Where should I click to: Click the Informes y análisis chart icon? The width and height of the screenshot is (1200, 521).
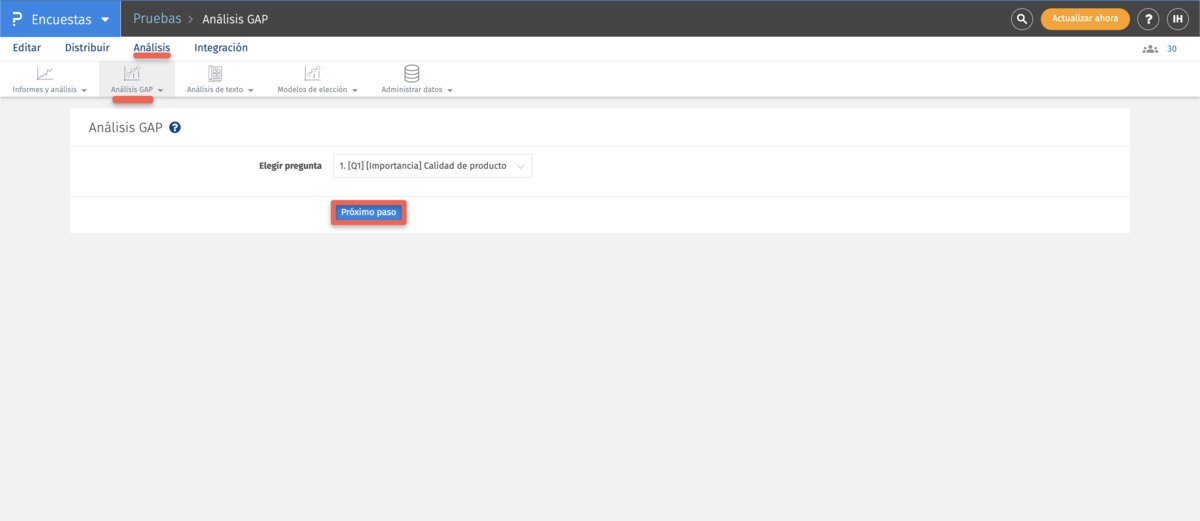point(45,73)
